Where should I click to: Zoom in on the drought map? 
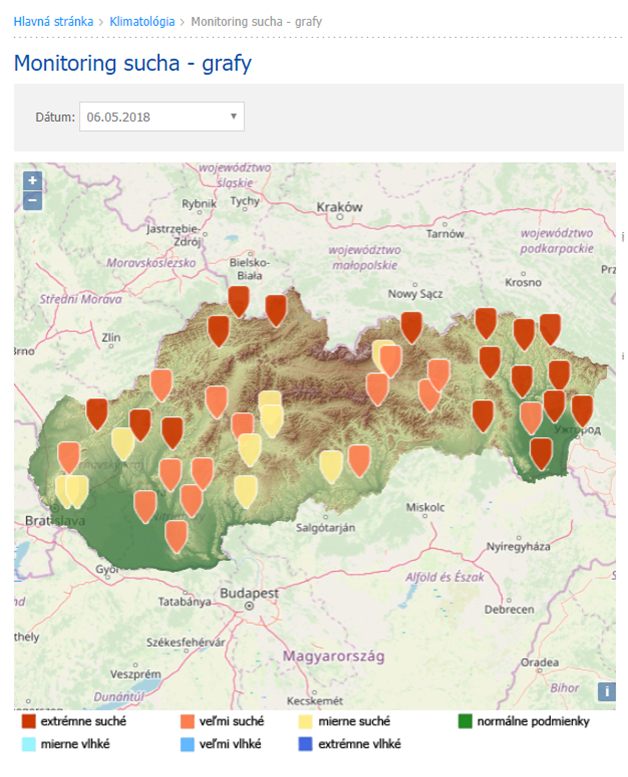point(32,181)
